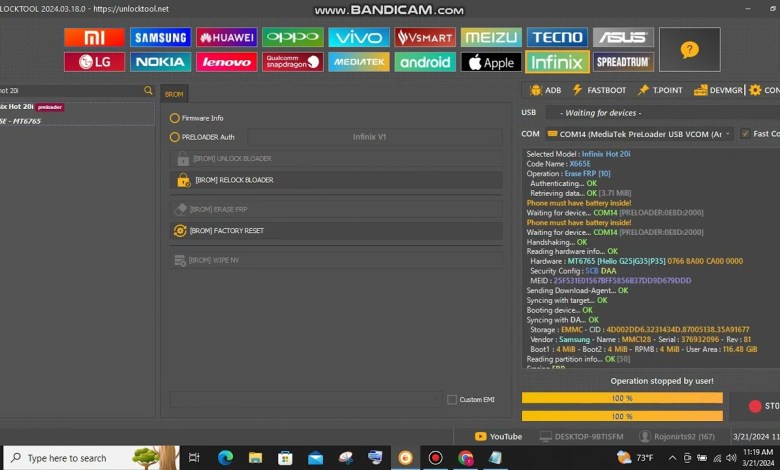Click the help question mark icon
This screenshot has width=780, height=470.
[689, 49]
